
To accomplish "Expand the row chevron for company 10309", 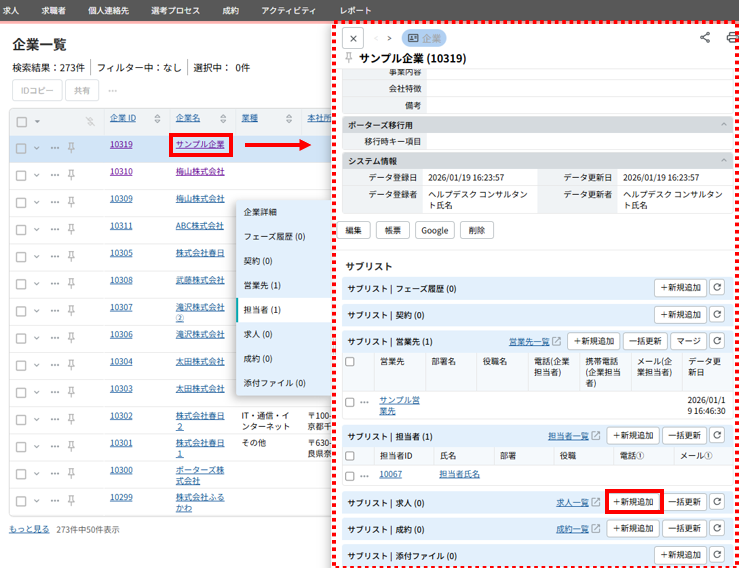I will pyautogui.click(x=37, y=201).
